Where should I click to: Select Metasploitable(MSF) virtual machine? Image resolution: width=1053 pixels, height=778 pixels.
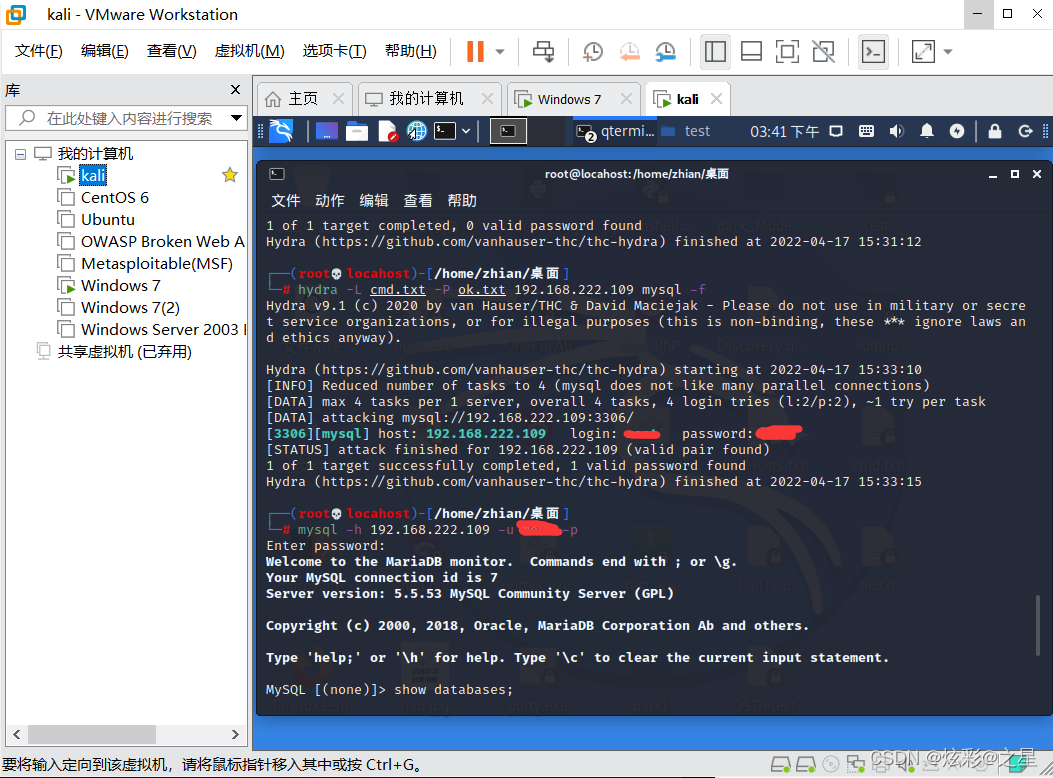(x=156, y=264)
